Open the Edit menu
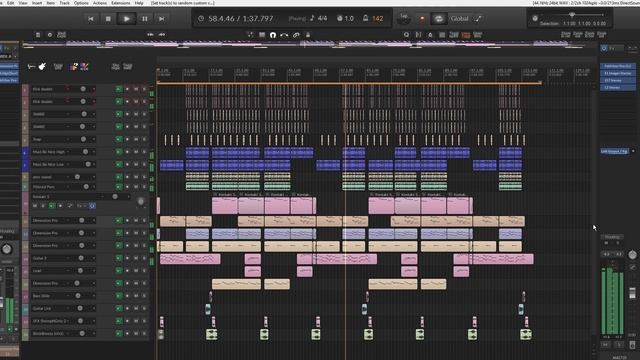 pos(11,3)
